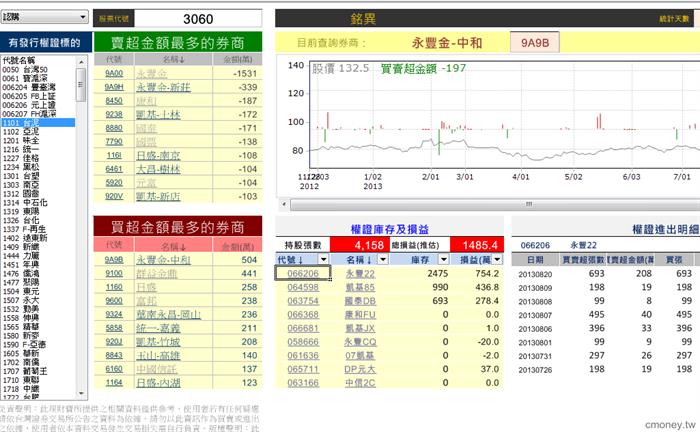
Task: Sort buyers table by 名稱 header
Action: point(173,245)
